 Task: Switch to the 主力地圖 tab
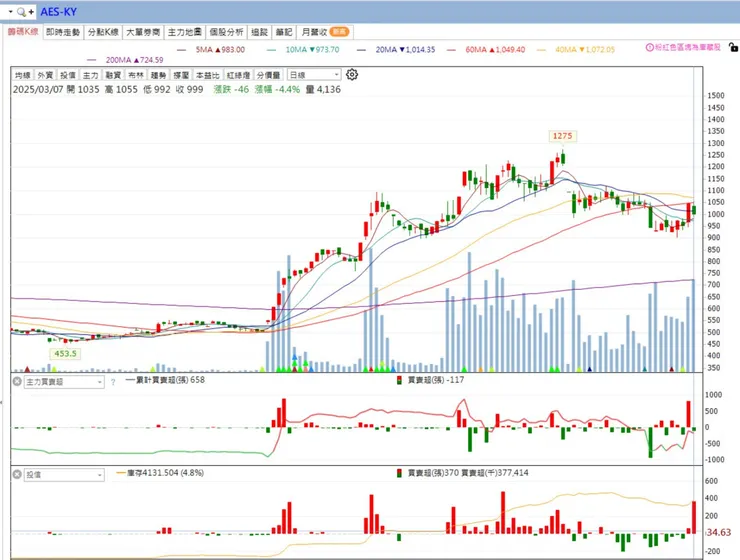[185, 32]
